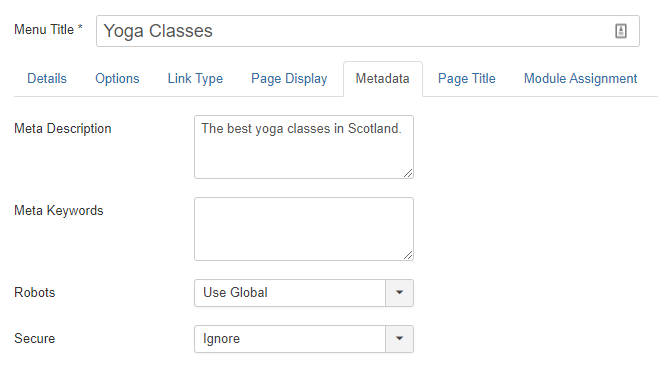Open the Module Assignment tab

click(x=580, y=78)
